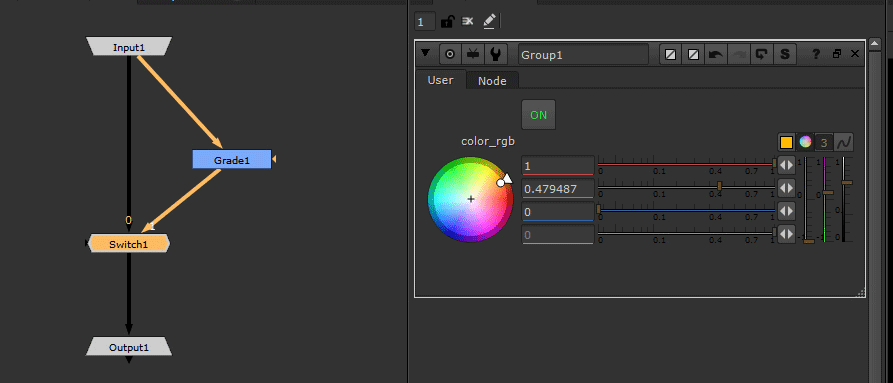Viewport: 893px width, 383px height.
Task: Click the orange color swatch above the sliders
Action: pos(787,142)
